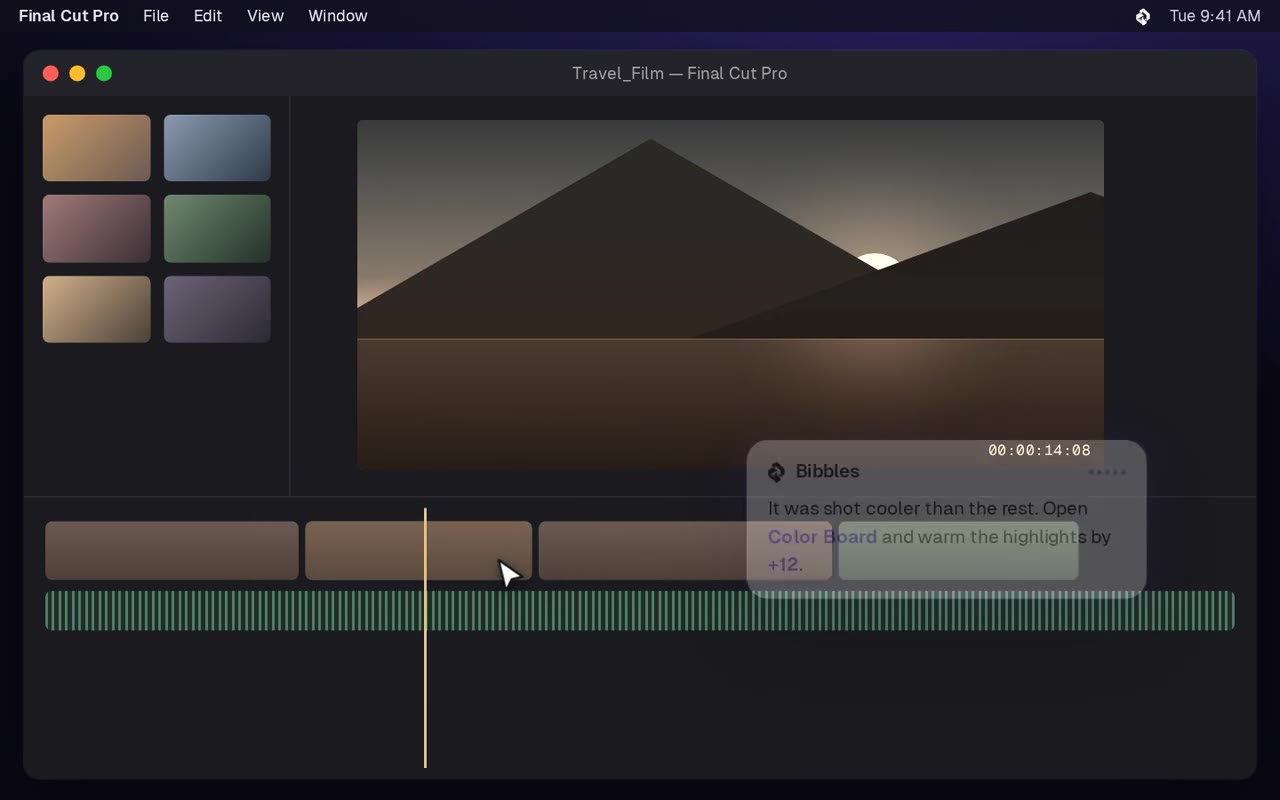Select the green-tinted clip in the timeline
This screenshot has height=800, width=1280.
958,550
